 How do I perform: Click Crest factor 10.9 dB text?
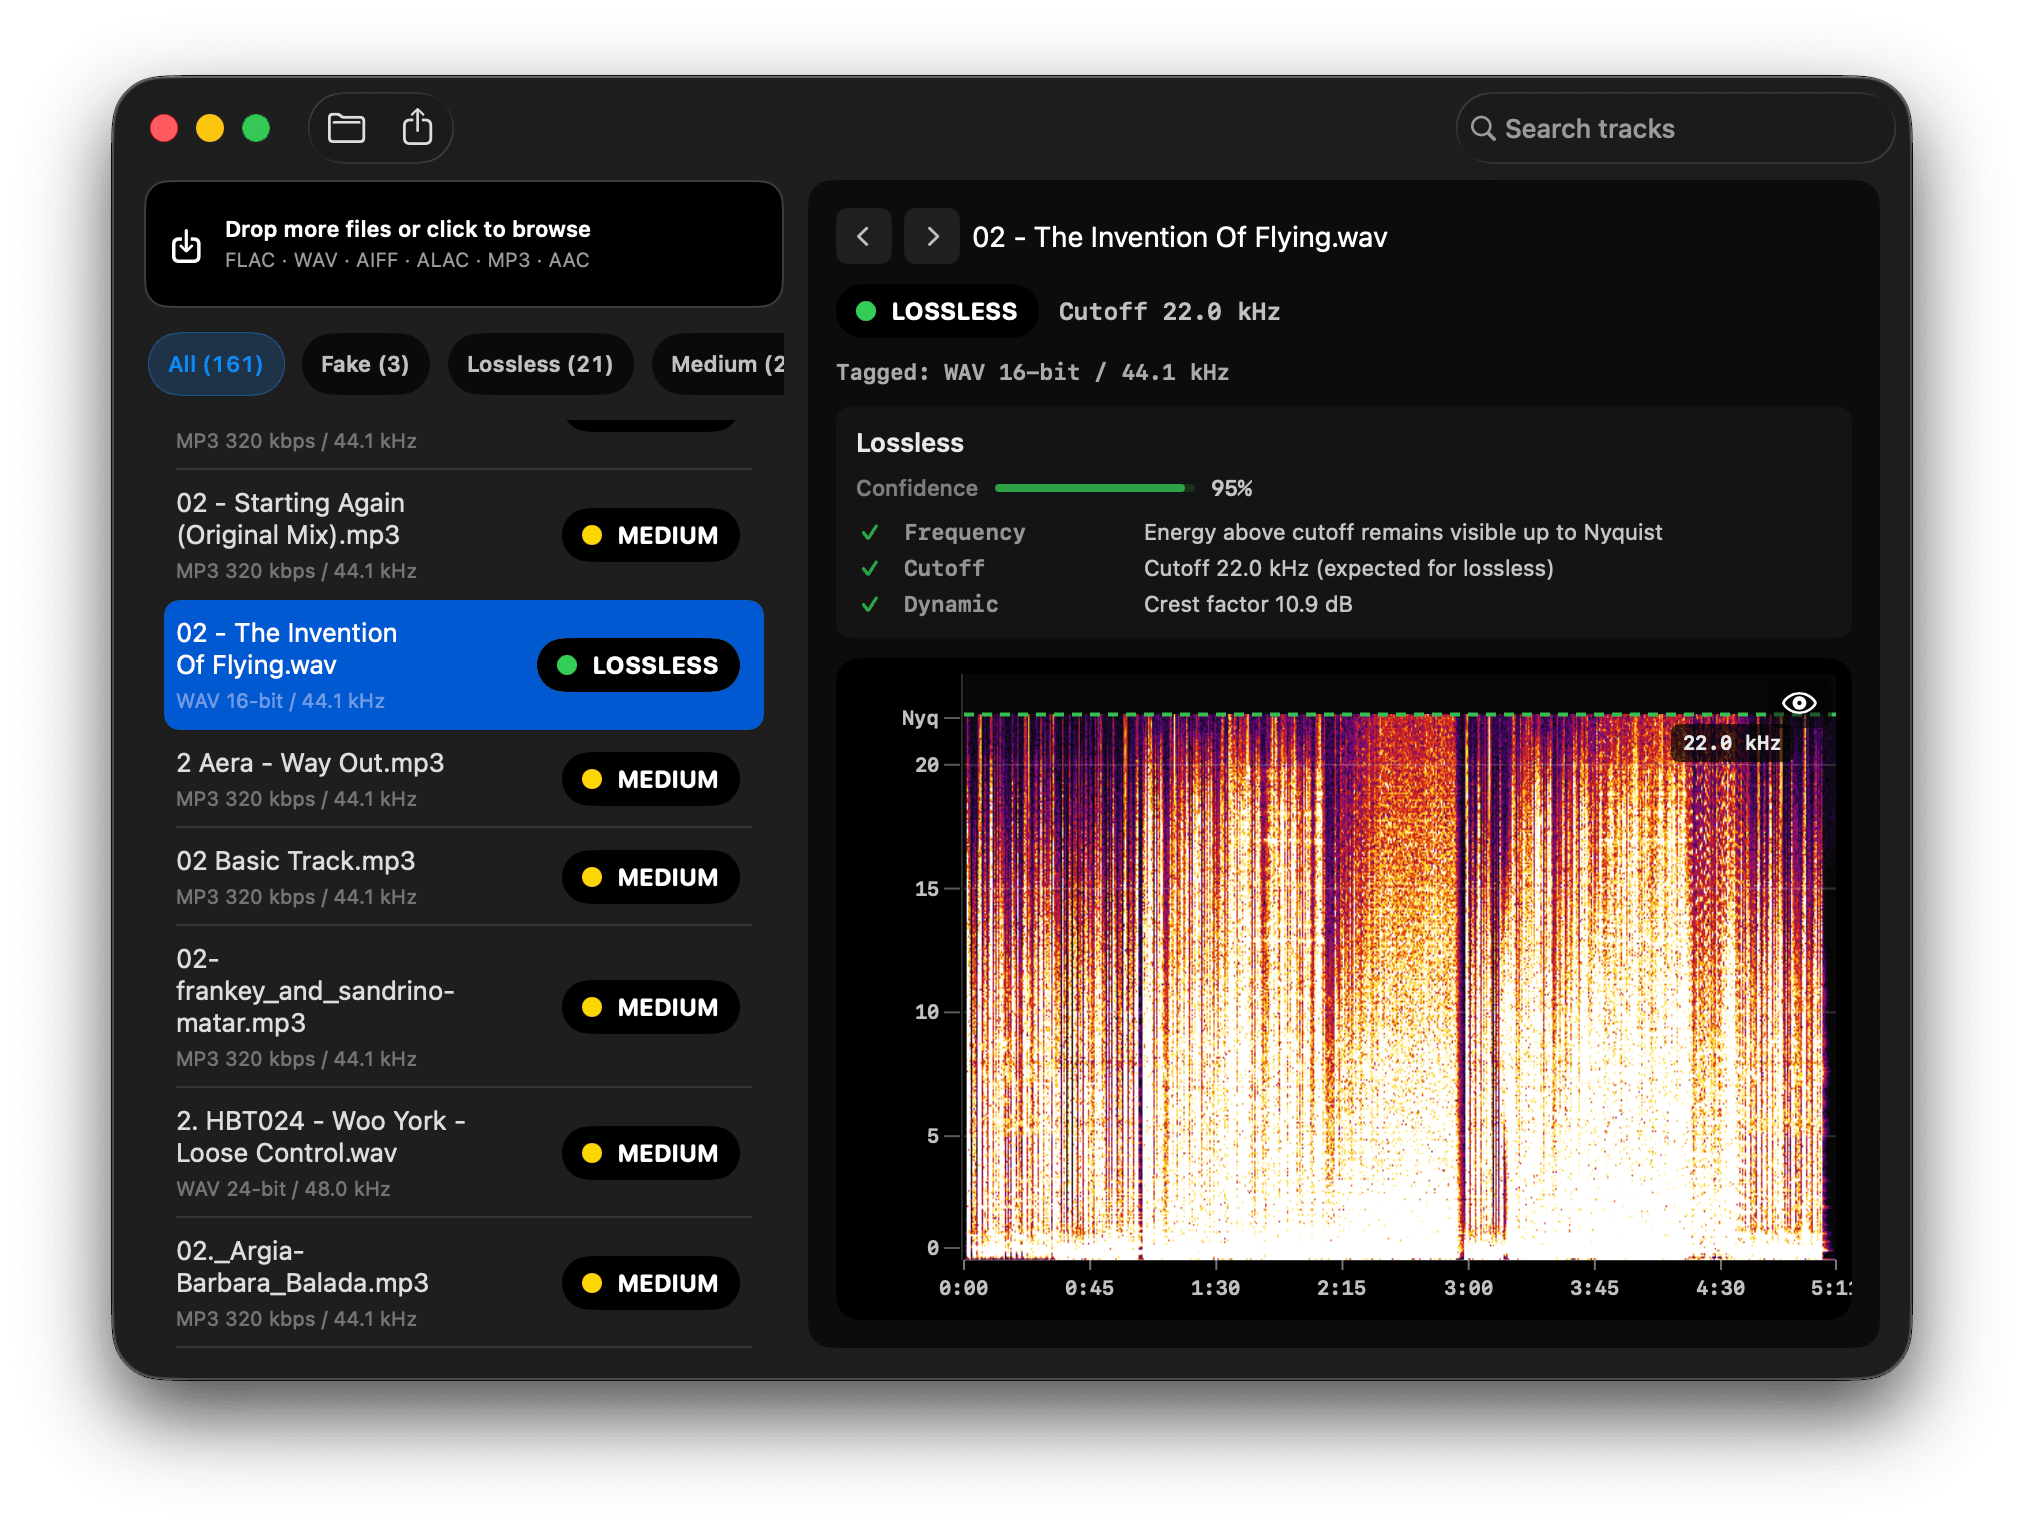click(1248, 604)
